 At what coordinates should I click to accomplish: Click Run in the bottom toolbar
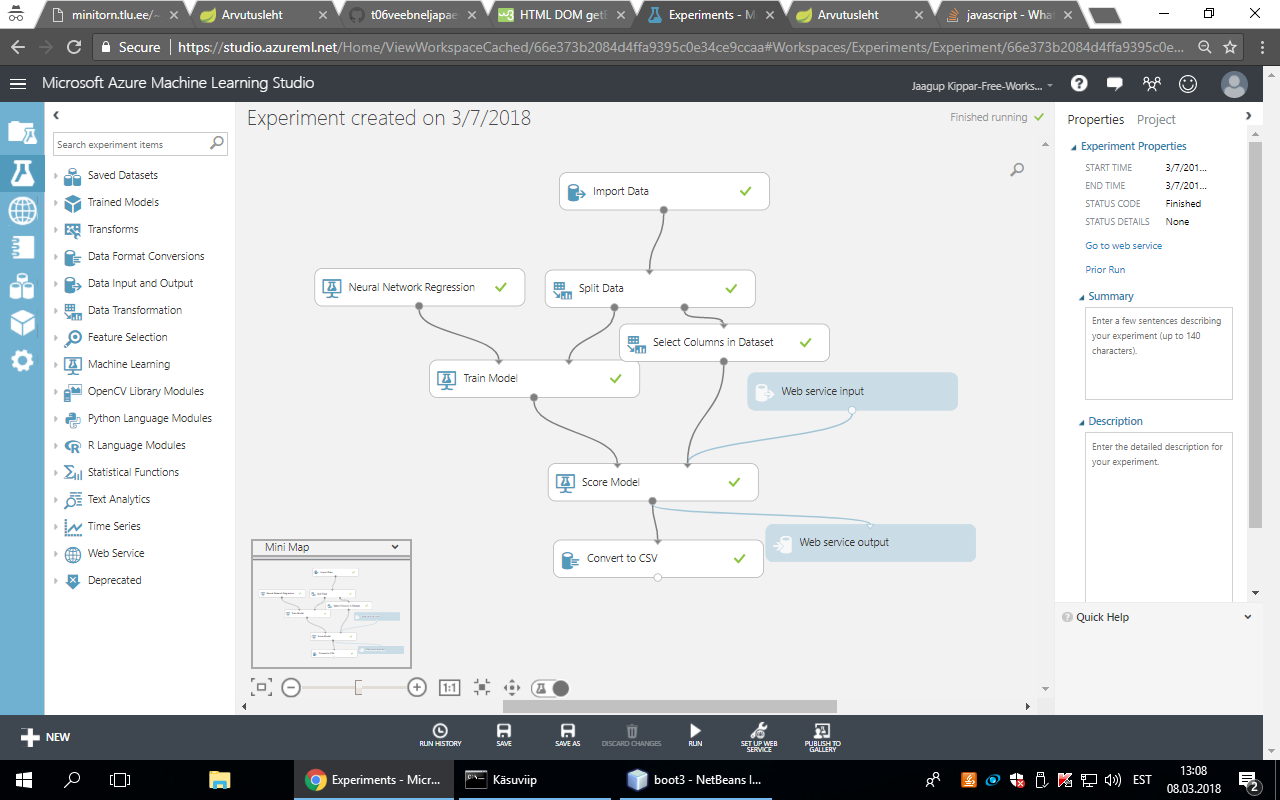coord(695,736)
